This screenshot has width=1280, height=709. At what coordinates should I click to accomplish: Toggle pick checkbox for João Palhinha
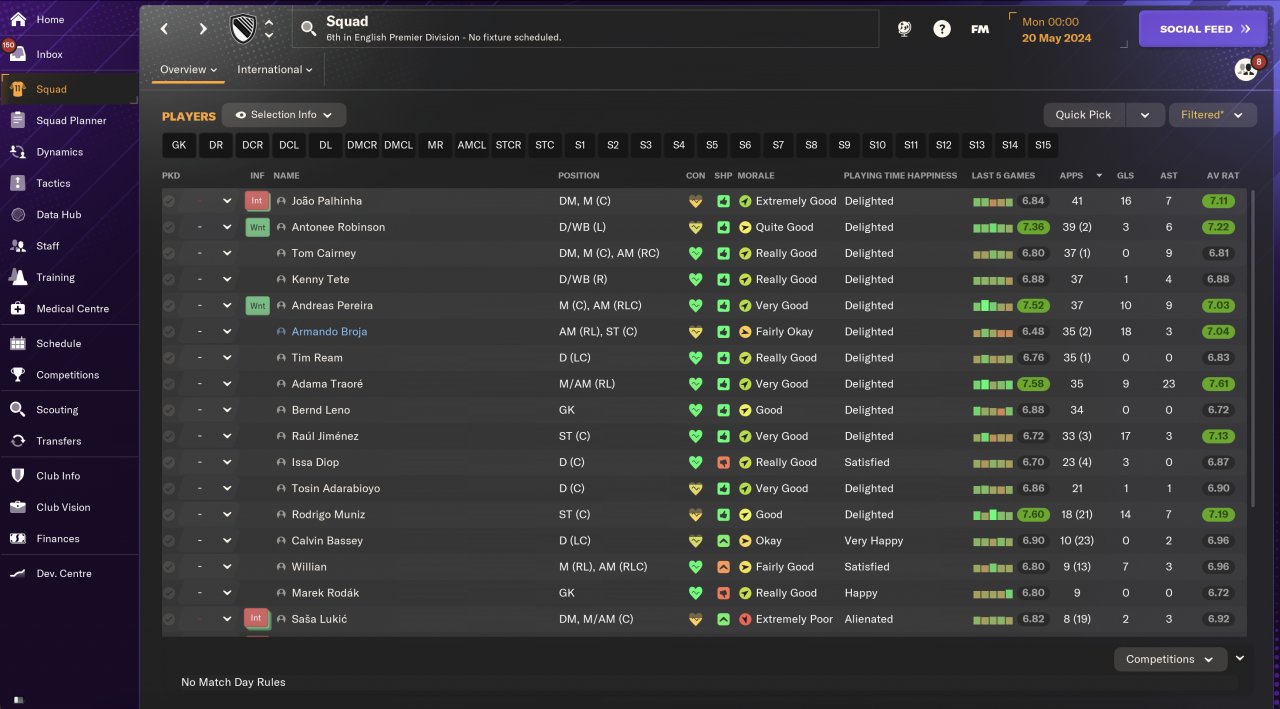(x=169, y=201)
